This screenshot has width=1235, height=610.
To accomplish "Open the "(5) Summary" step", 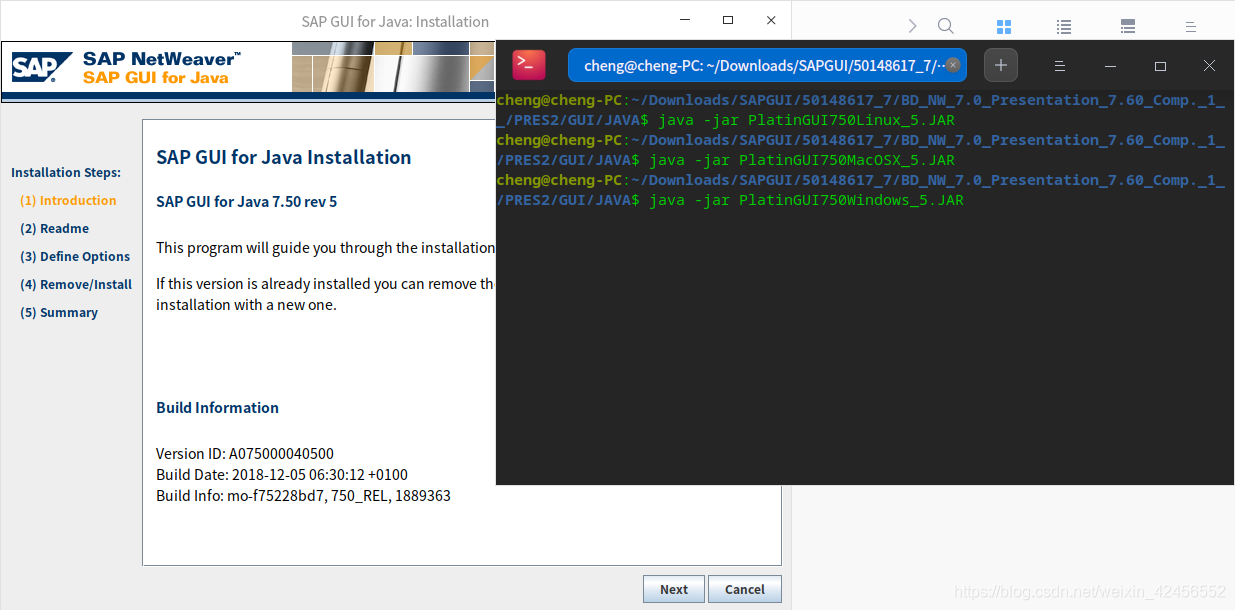I will 58,312.
